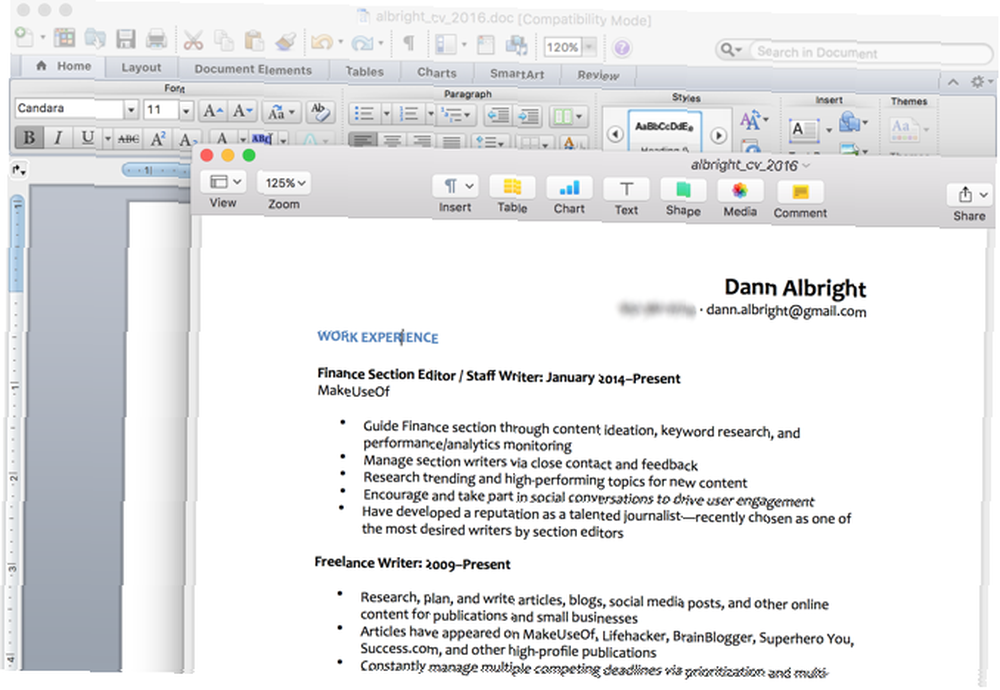
Task: Open the SmartArt ribbon tab
Action: (x=517, y=74)
